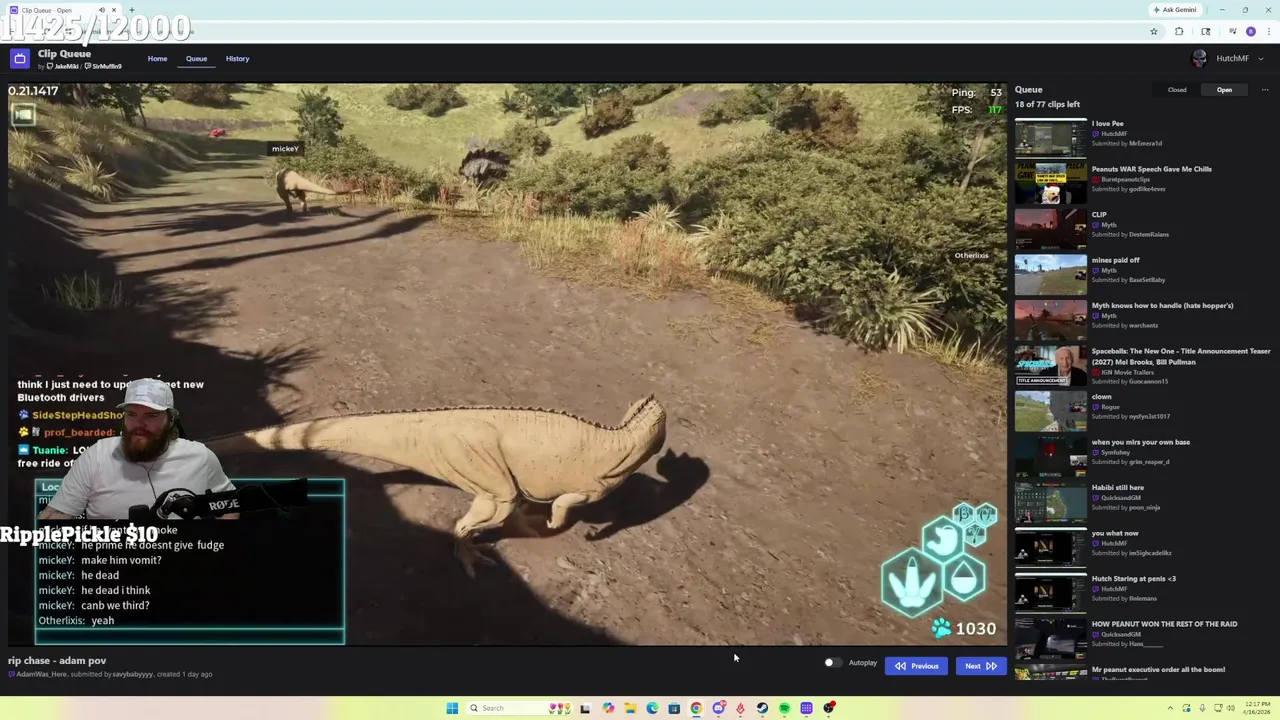
Task: Click the Burntpeanutclips channel name
Action: pos(1125,180)
